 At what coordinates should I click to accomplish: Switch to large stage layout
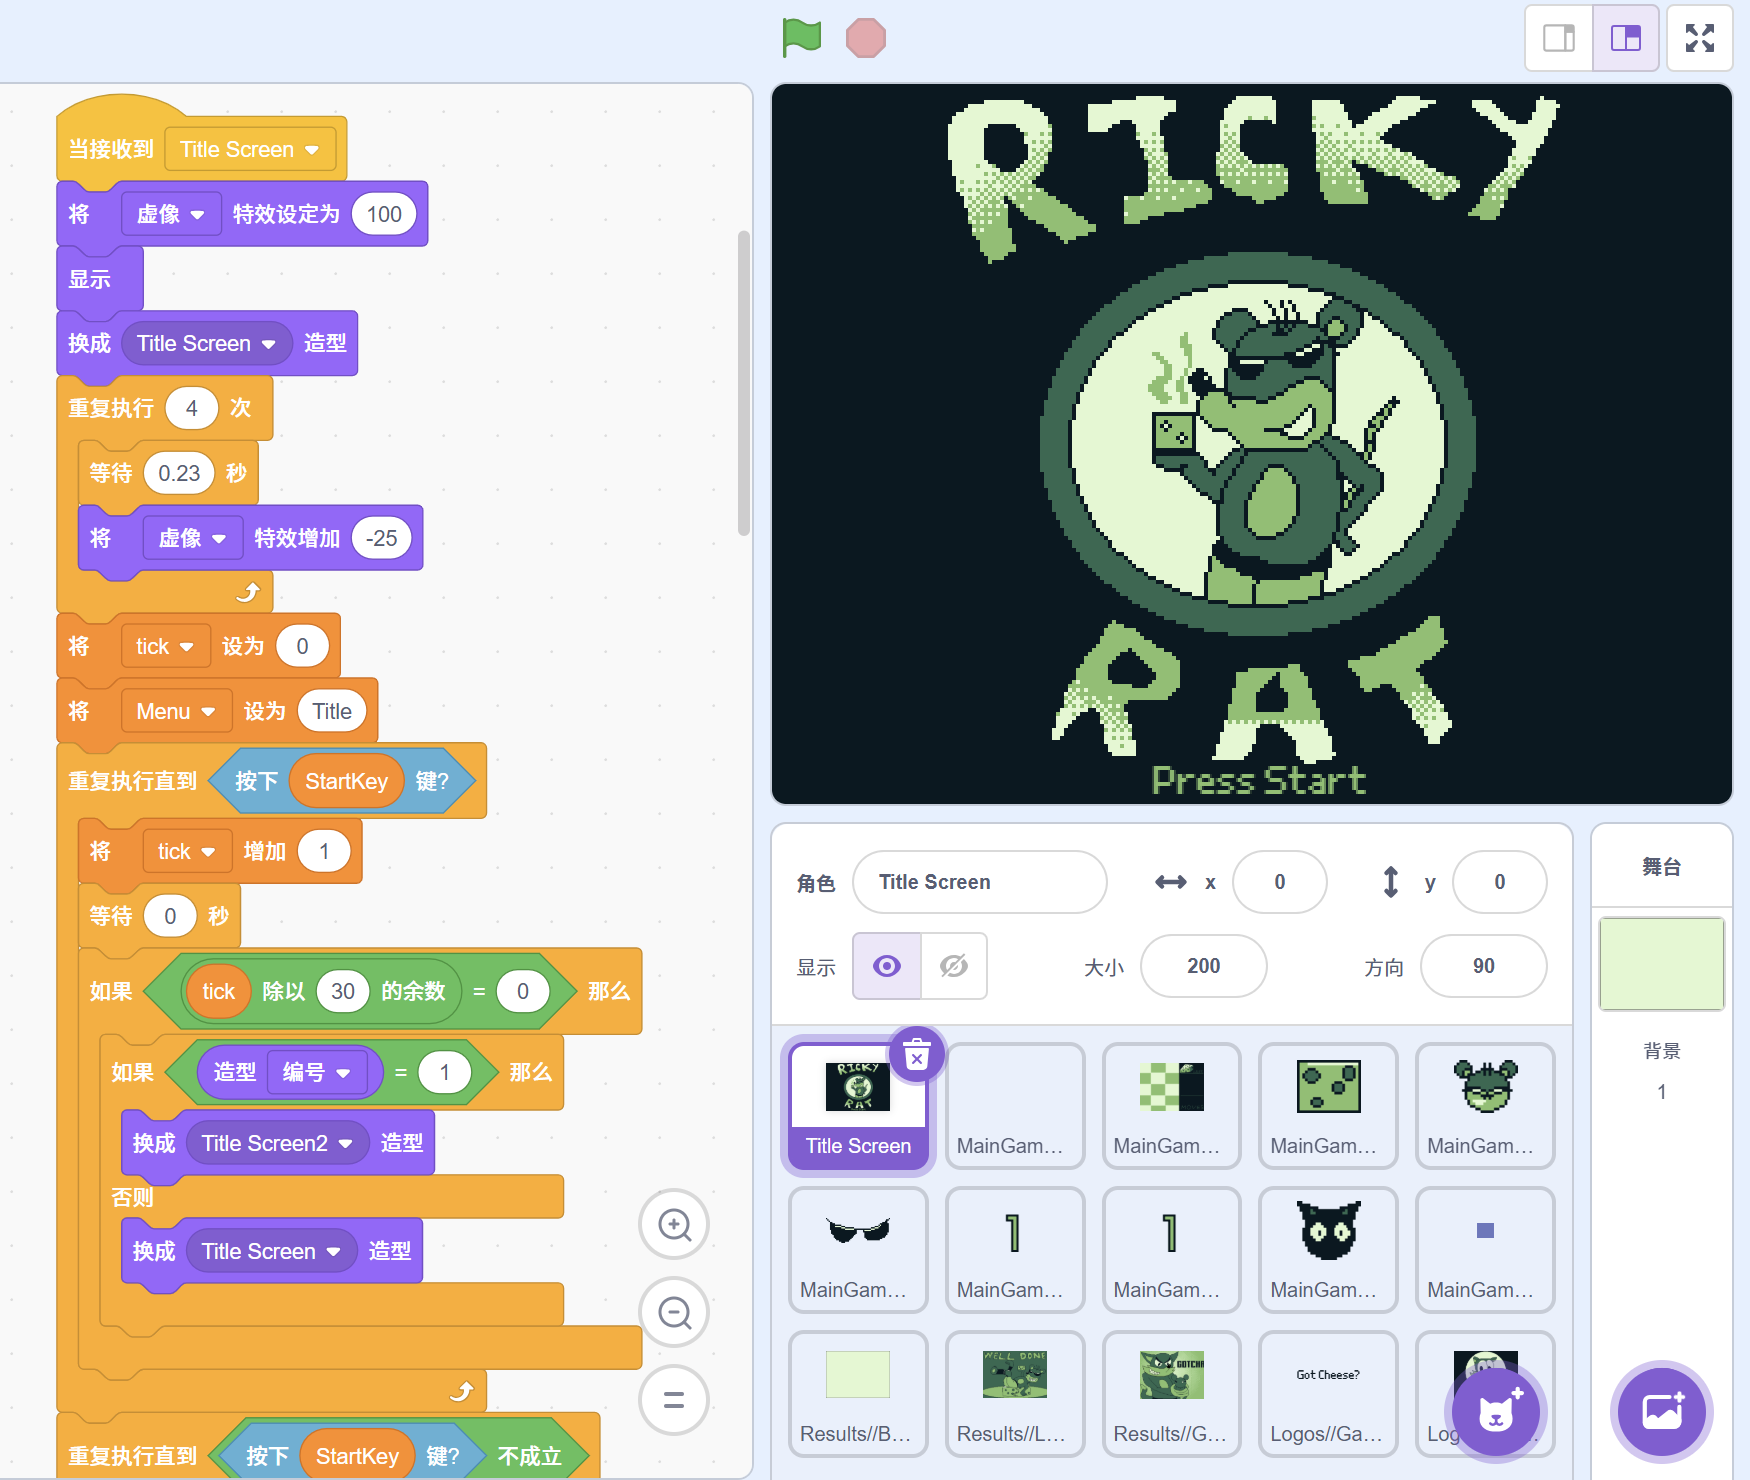pyautogui.click(x=1626, y=38)
